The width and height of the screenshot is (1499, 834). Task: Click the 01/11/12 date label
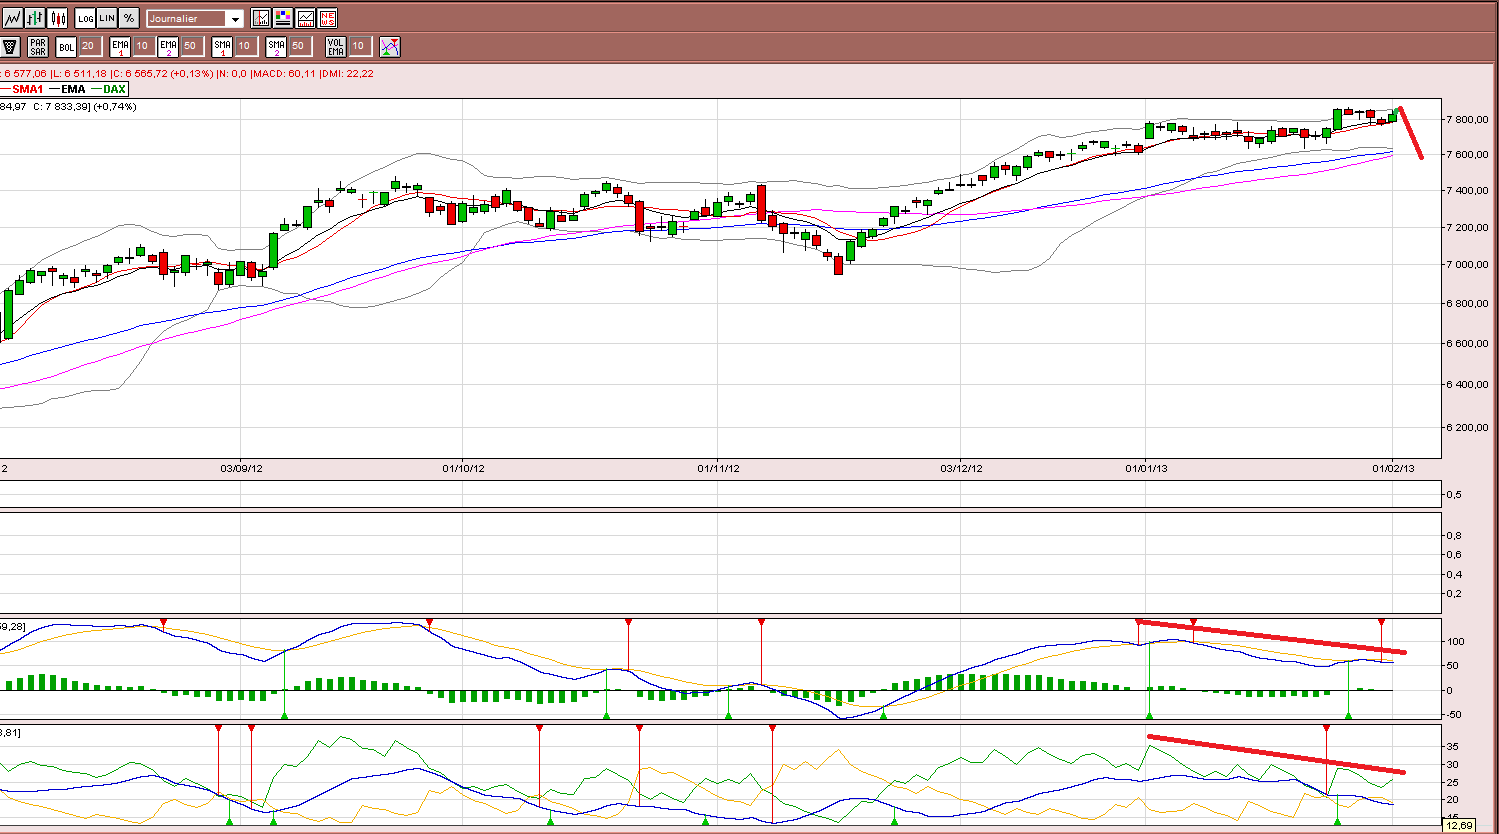[x=717, y=467]
